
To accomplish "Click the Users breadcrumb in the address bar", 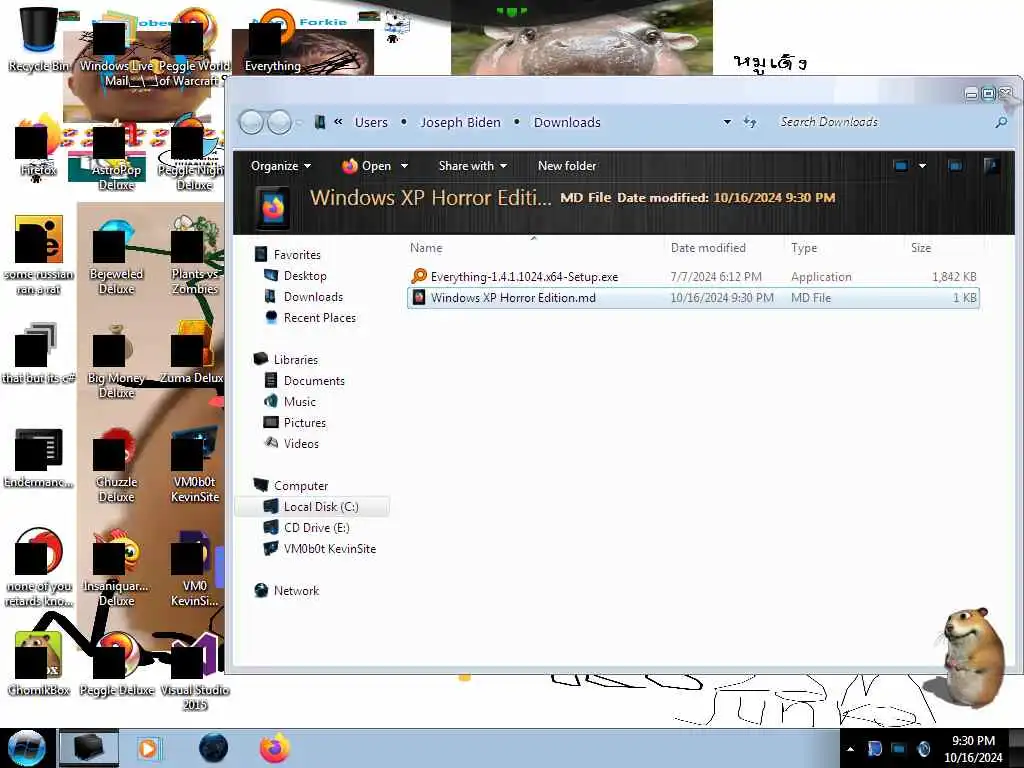I will pyautogui.click(x=371, y=122).
